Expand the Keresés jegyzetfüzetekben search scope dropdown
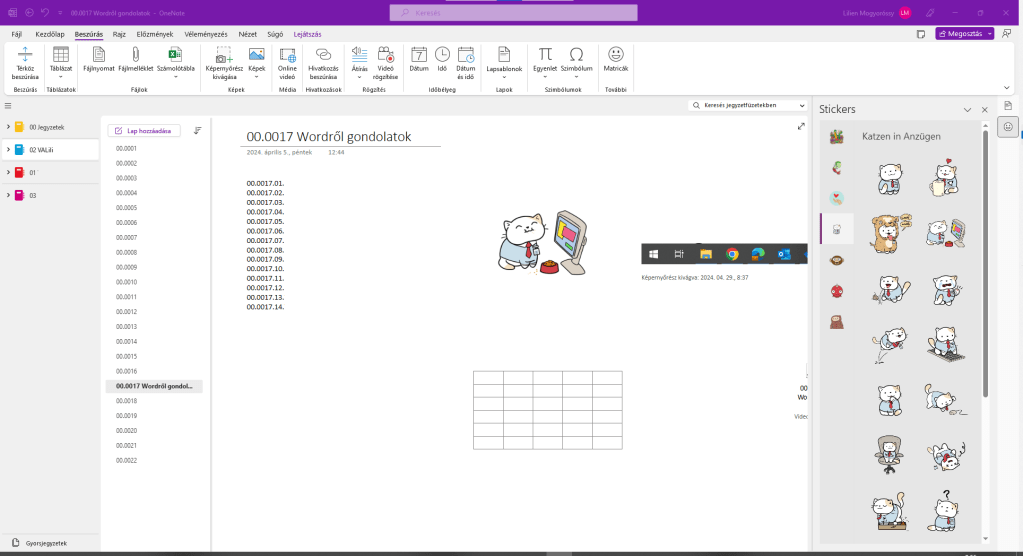Screen dimensions: 1023x556 pyautogui.click(x=802, y=105)
